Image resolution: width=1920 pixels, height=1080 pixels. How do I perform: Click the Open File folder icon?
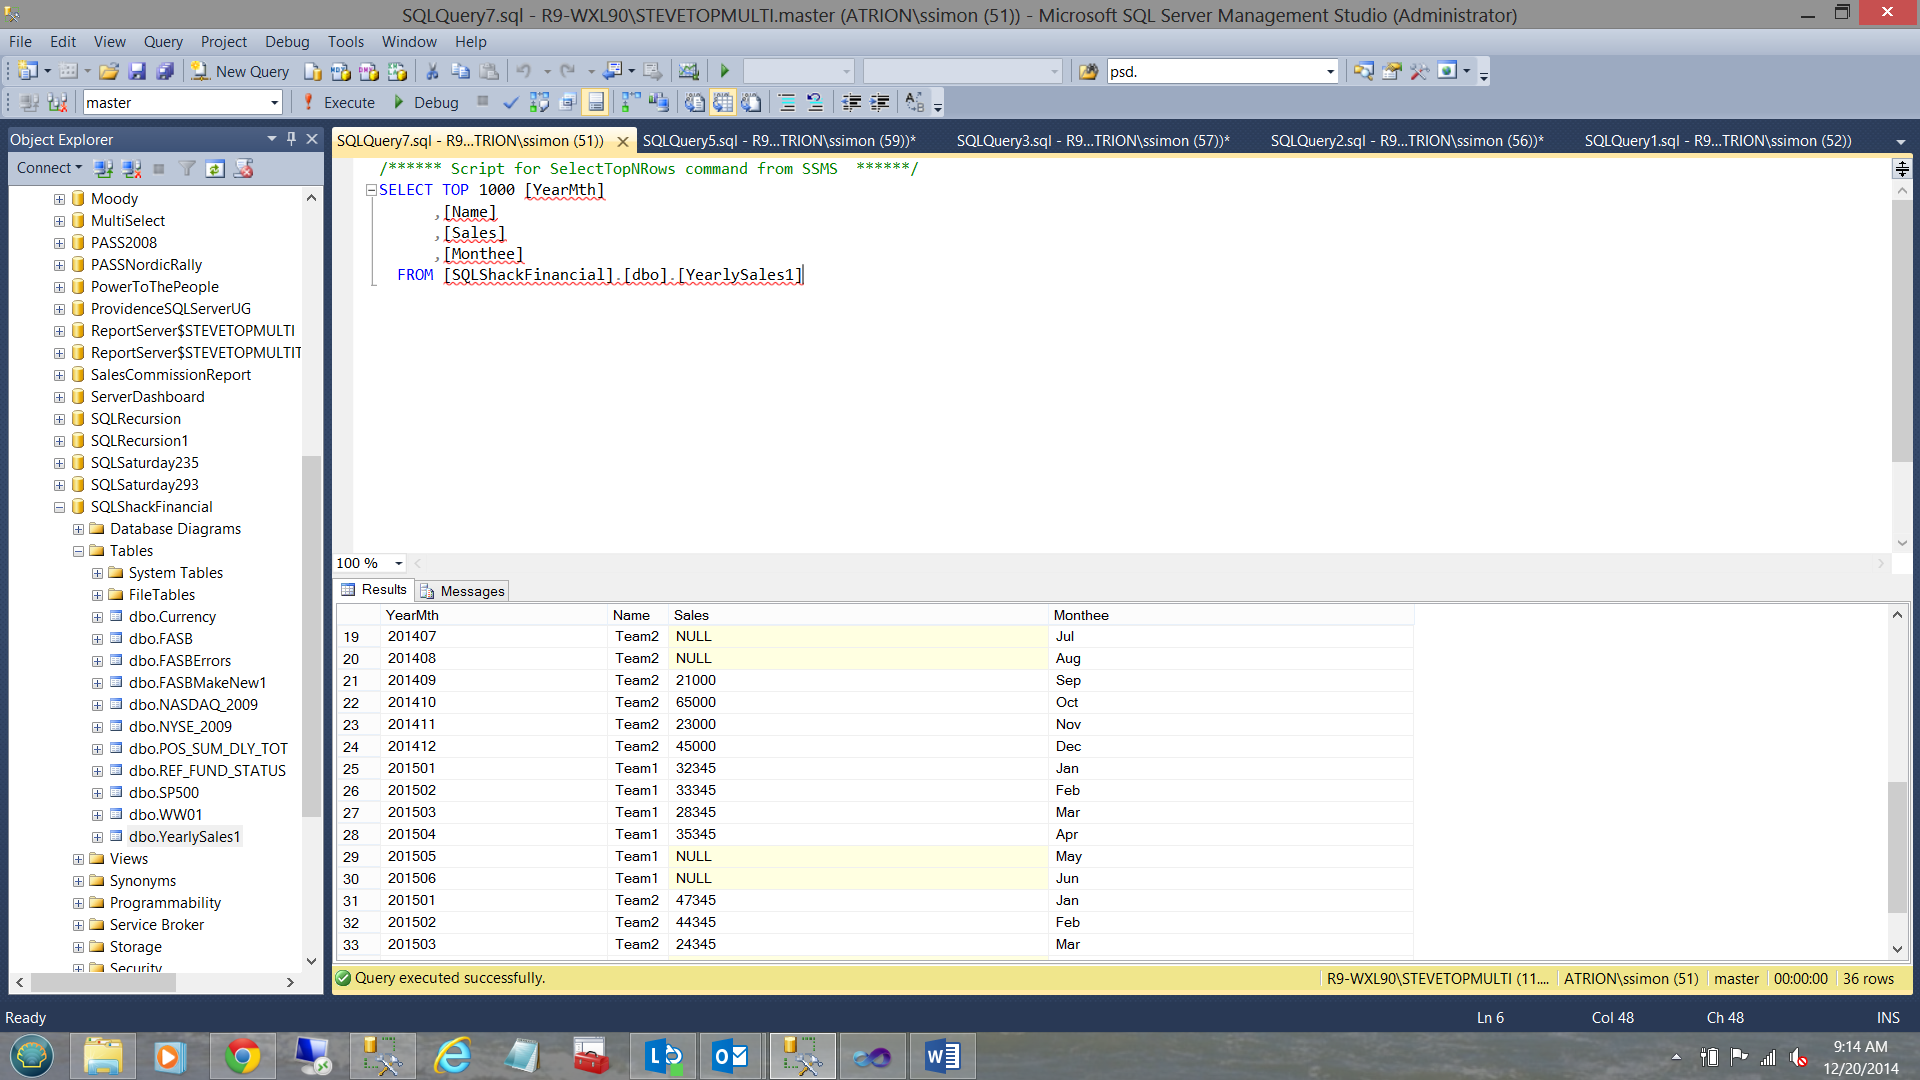point(109,71)
